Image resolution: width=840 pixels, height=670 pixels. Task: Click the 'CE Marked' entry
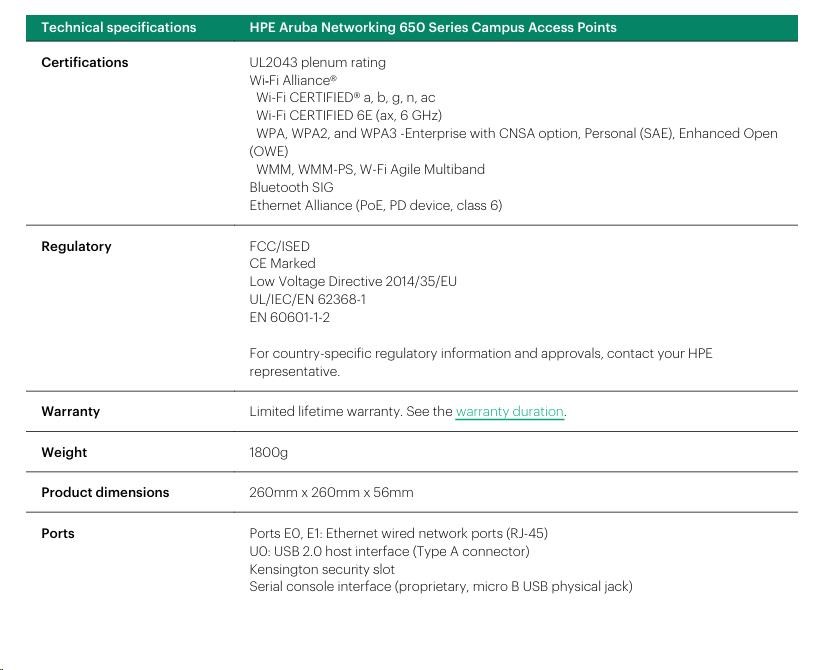(282, 264)
